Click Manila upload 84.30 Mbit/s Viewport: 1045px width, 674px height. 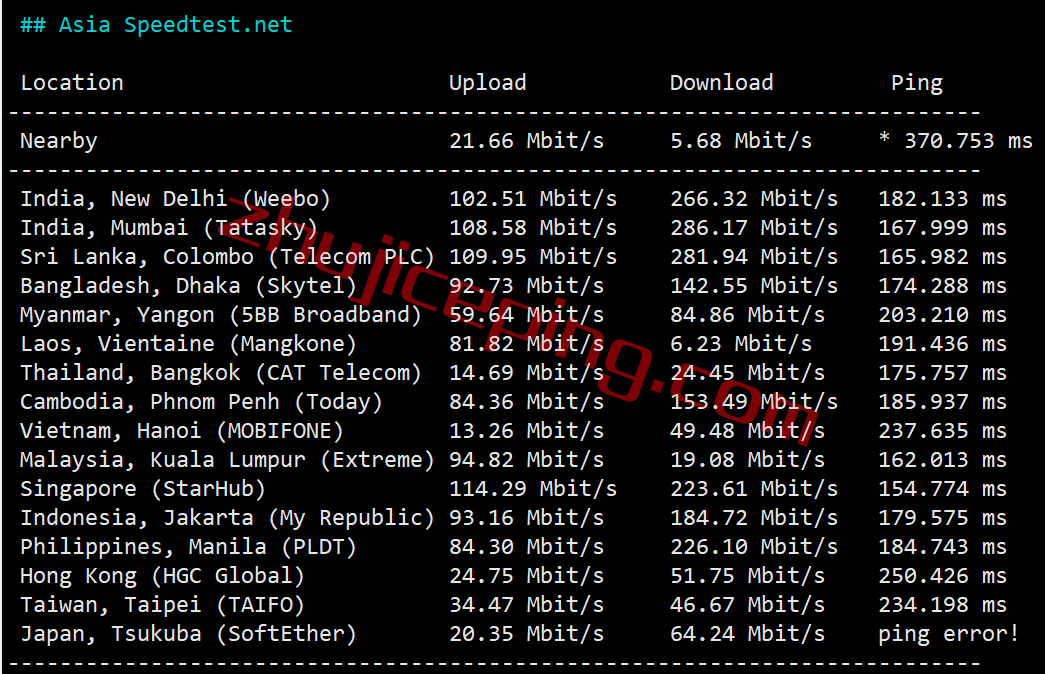click(526, 547)
